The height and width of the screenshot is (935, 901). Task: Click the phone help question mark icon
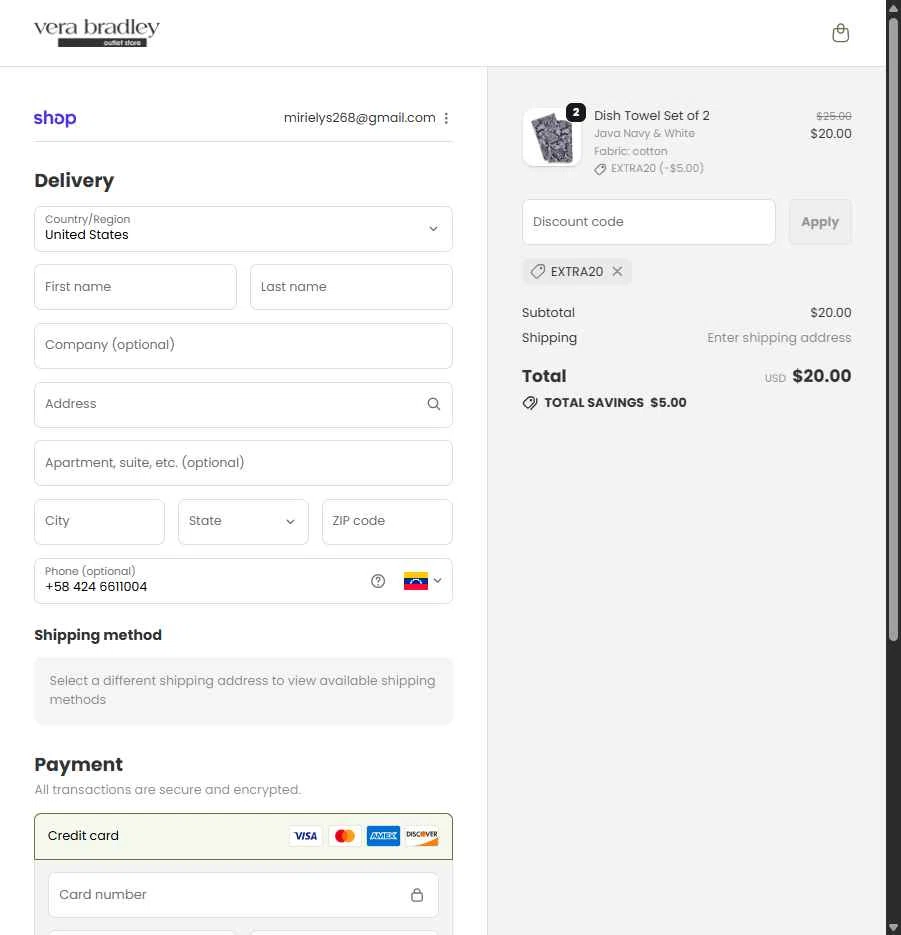(378, 581)
